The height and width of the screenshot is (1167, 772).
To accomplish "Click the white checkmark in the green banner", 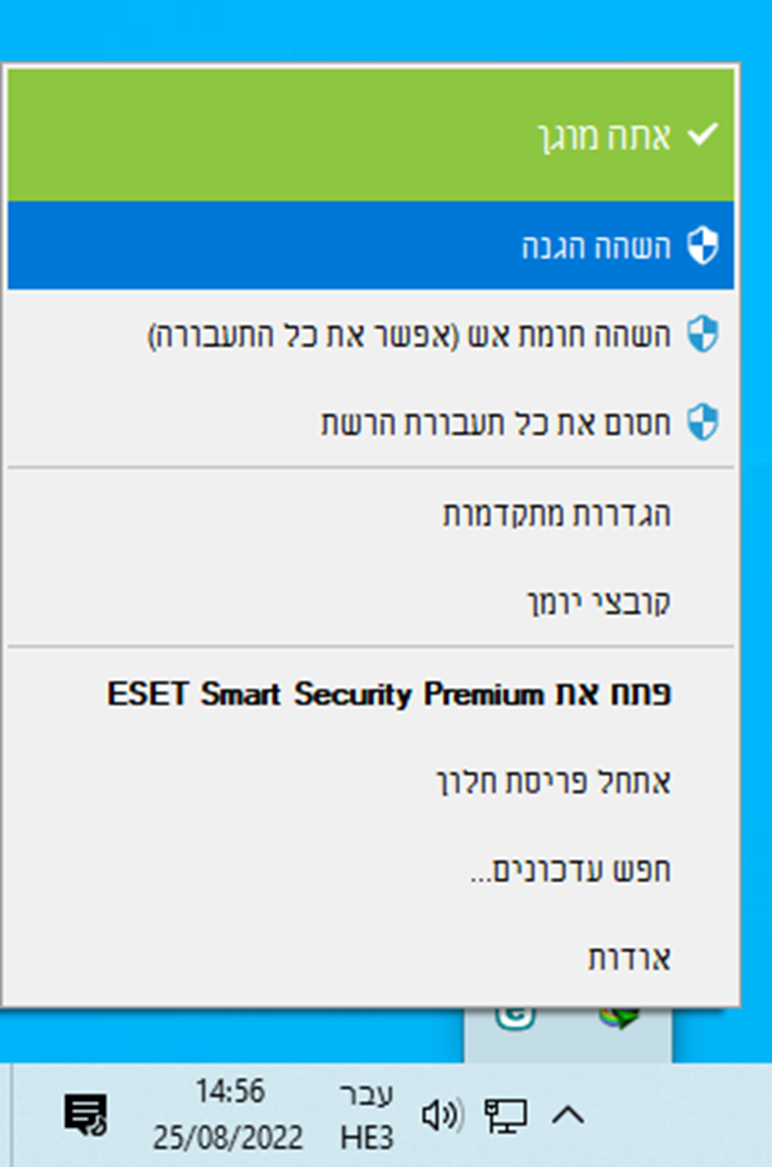I will (x=703, y=135).
